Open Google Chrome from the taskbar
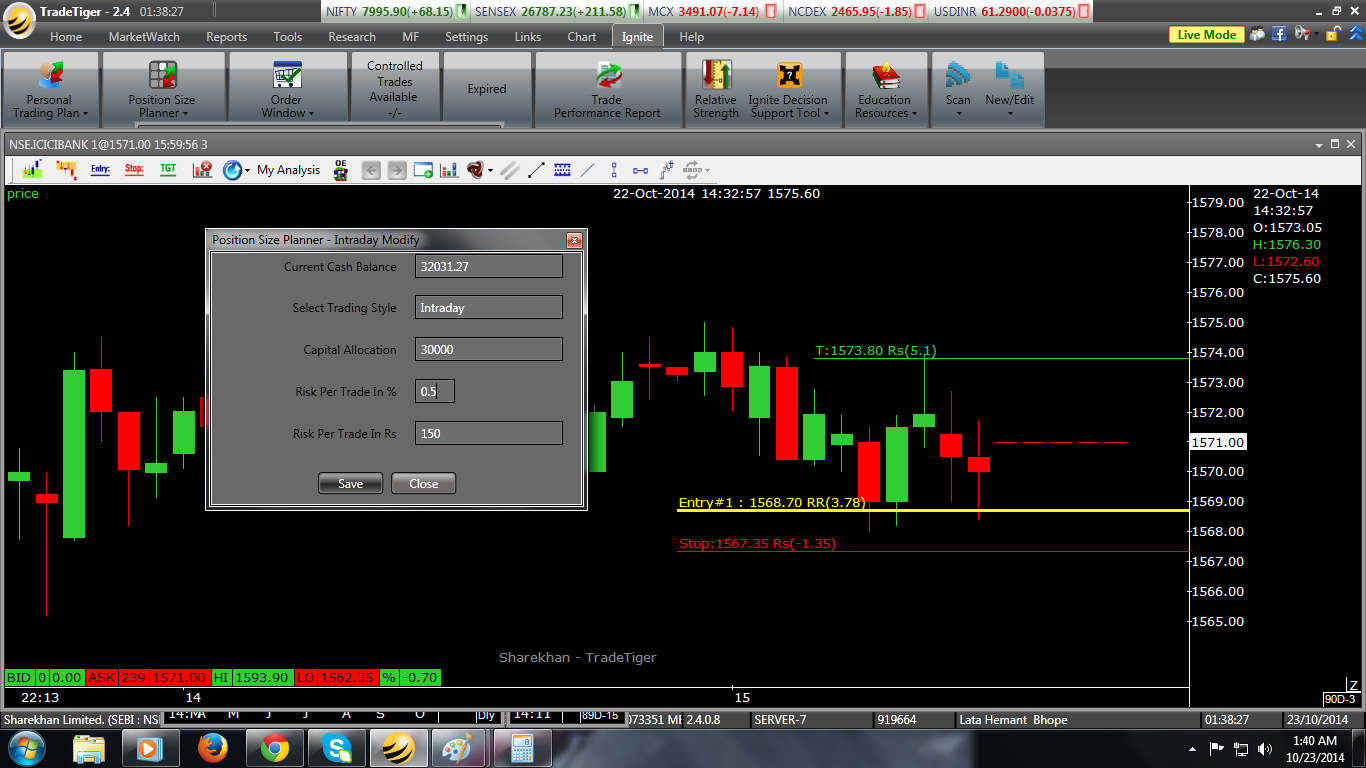Image resolution: width=1366 pixels, height=768 pixels. [x=275, y=748]
